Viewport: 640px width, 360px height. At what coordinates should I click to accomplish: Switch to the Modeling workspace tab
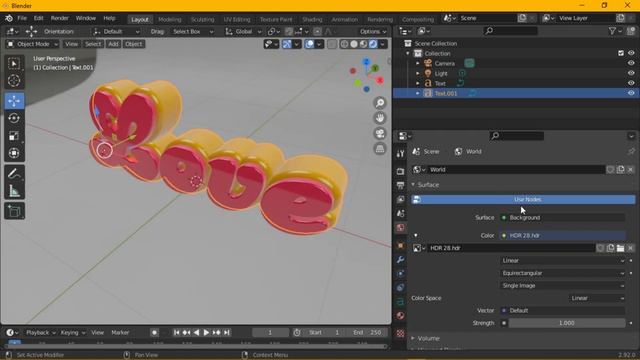click(x=169, y=19)
